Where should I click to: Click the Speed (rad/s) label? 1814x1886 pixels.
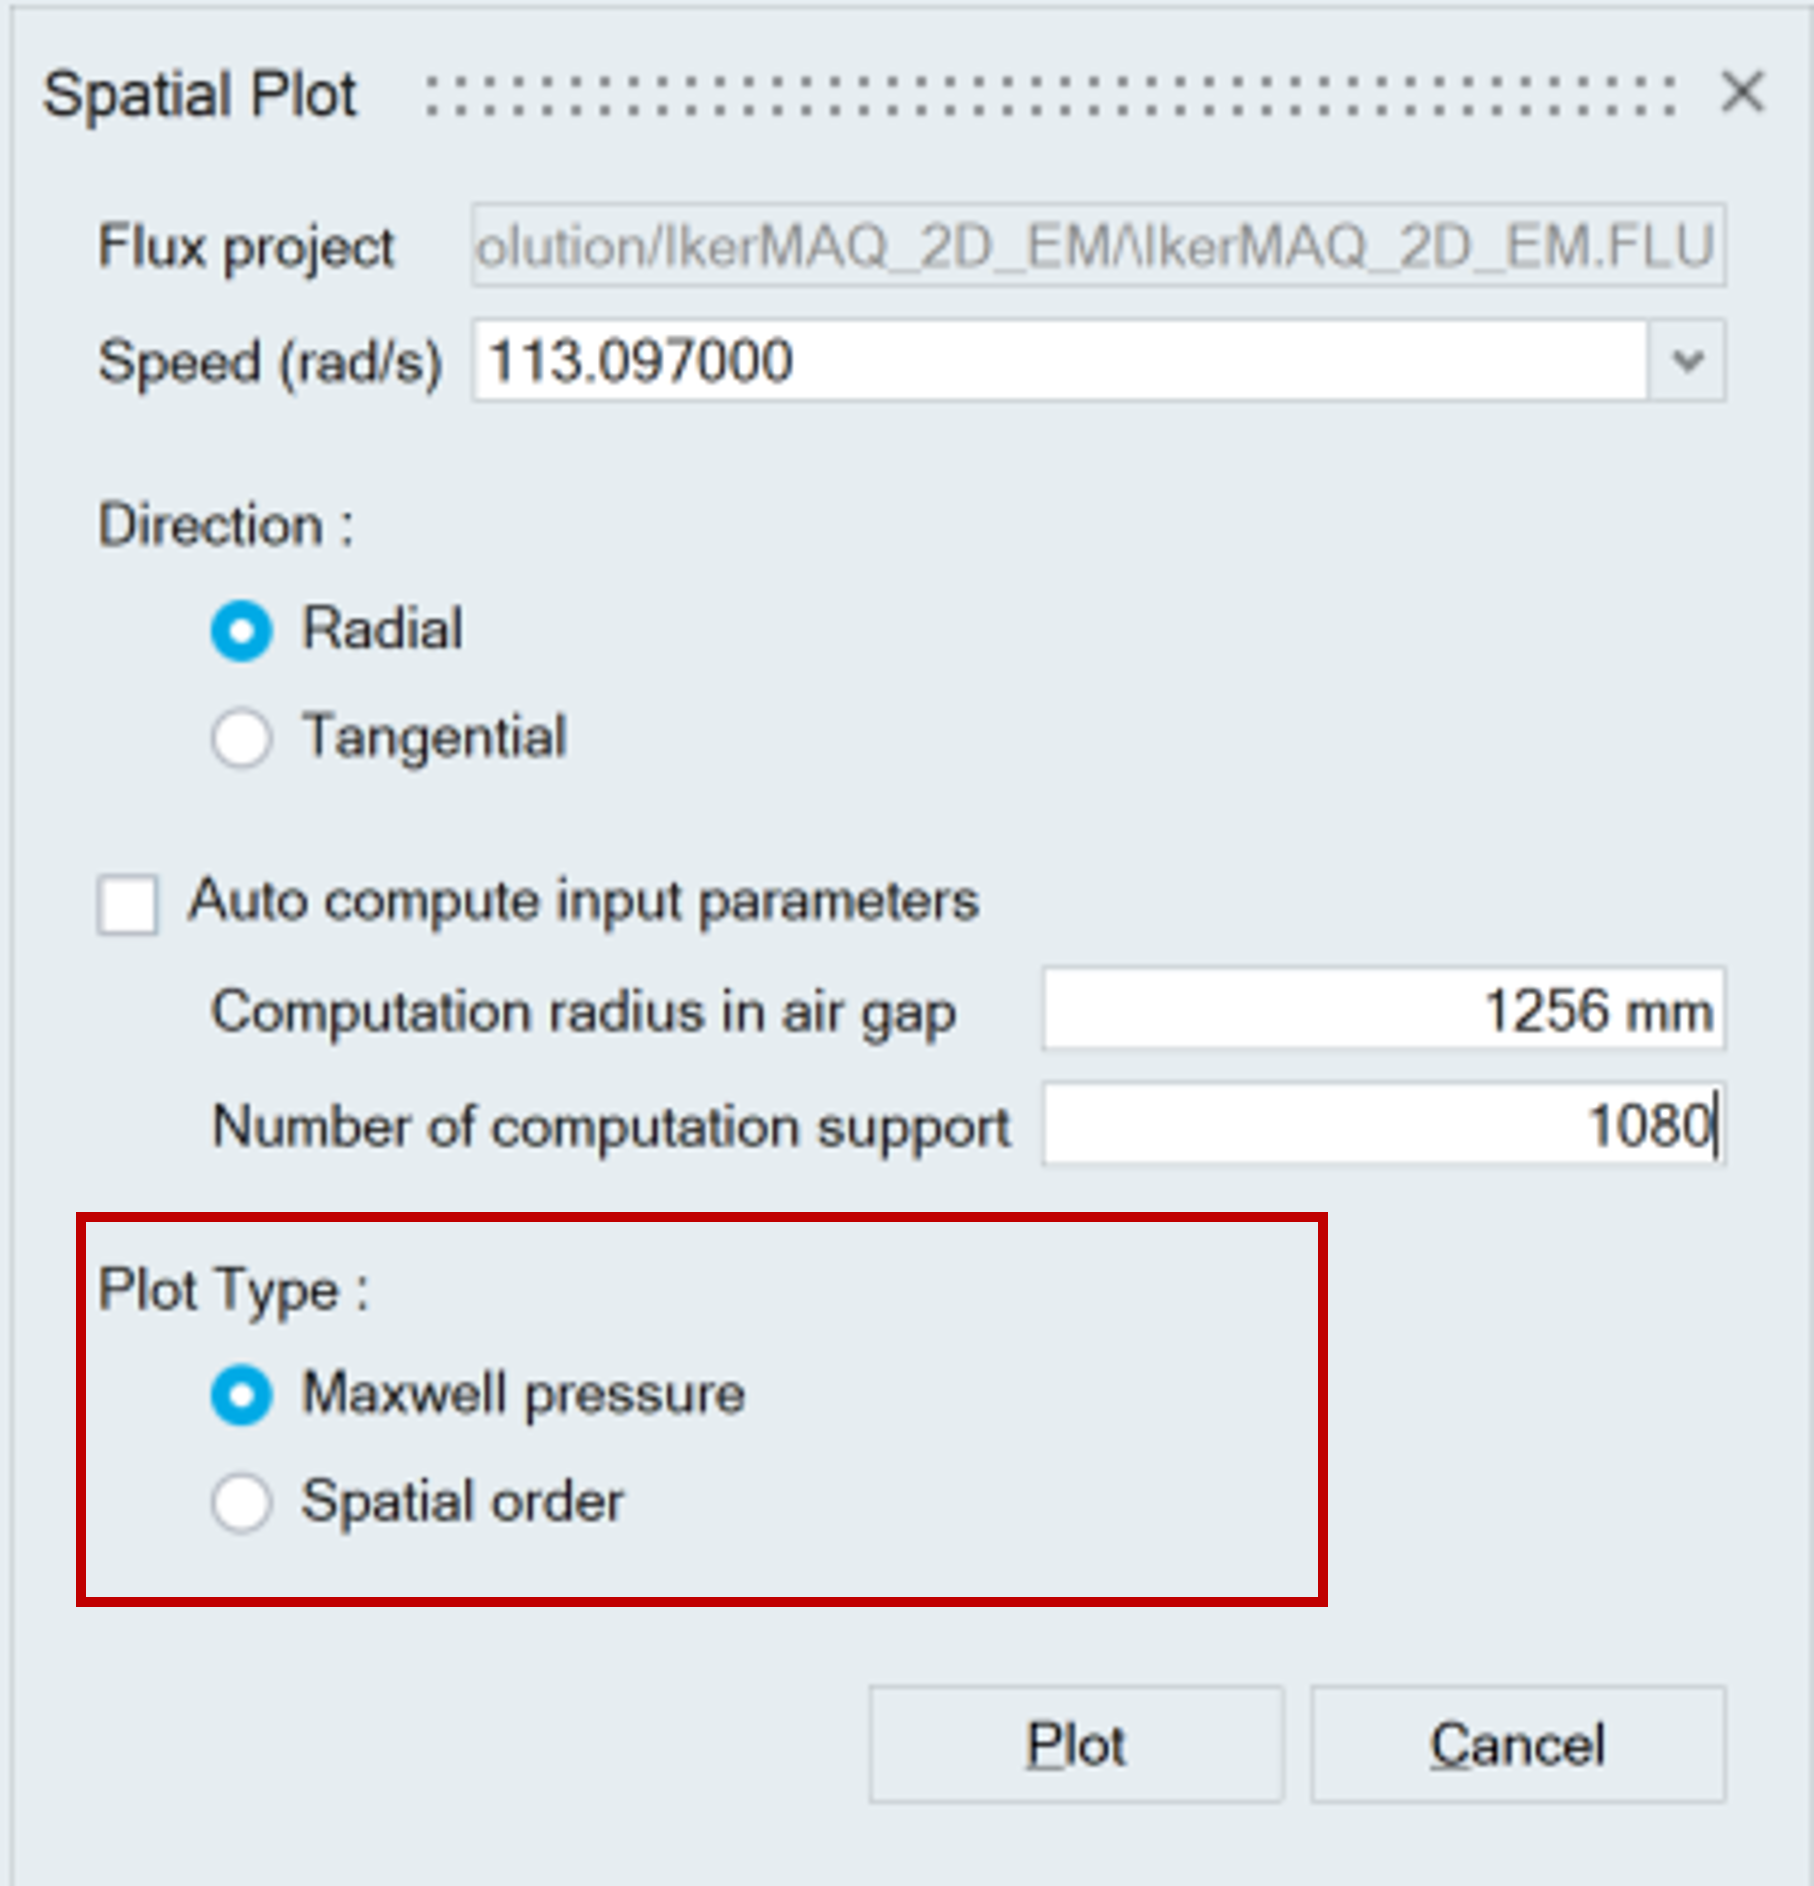[x=270, y=362]
